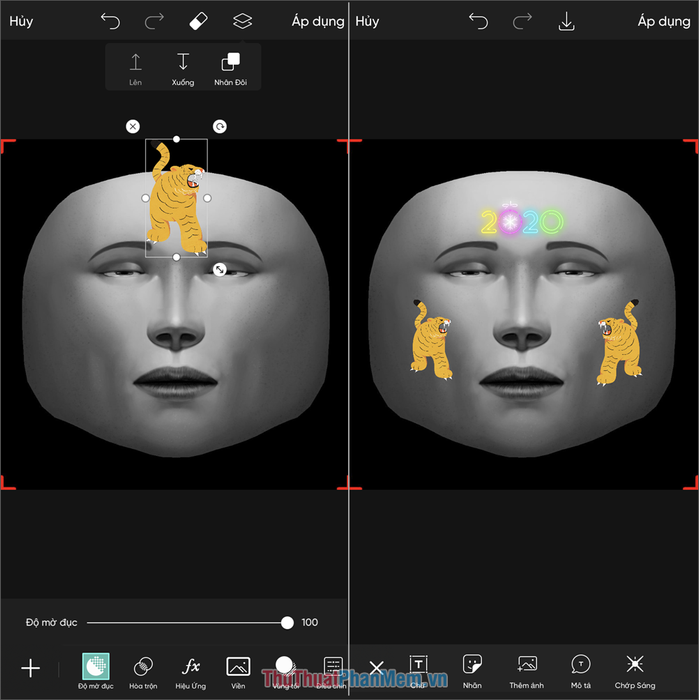Screen dimensions: 699x700
Task: Open the layers stack icon
Action: [242, 21]
